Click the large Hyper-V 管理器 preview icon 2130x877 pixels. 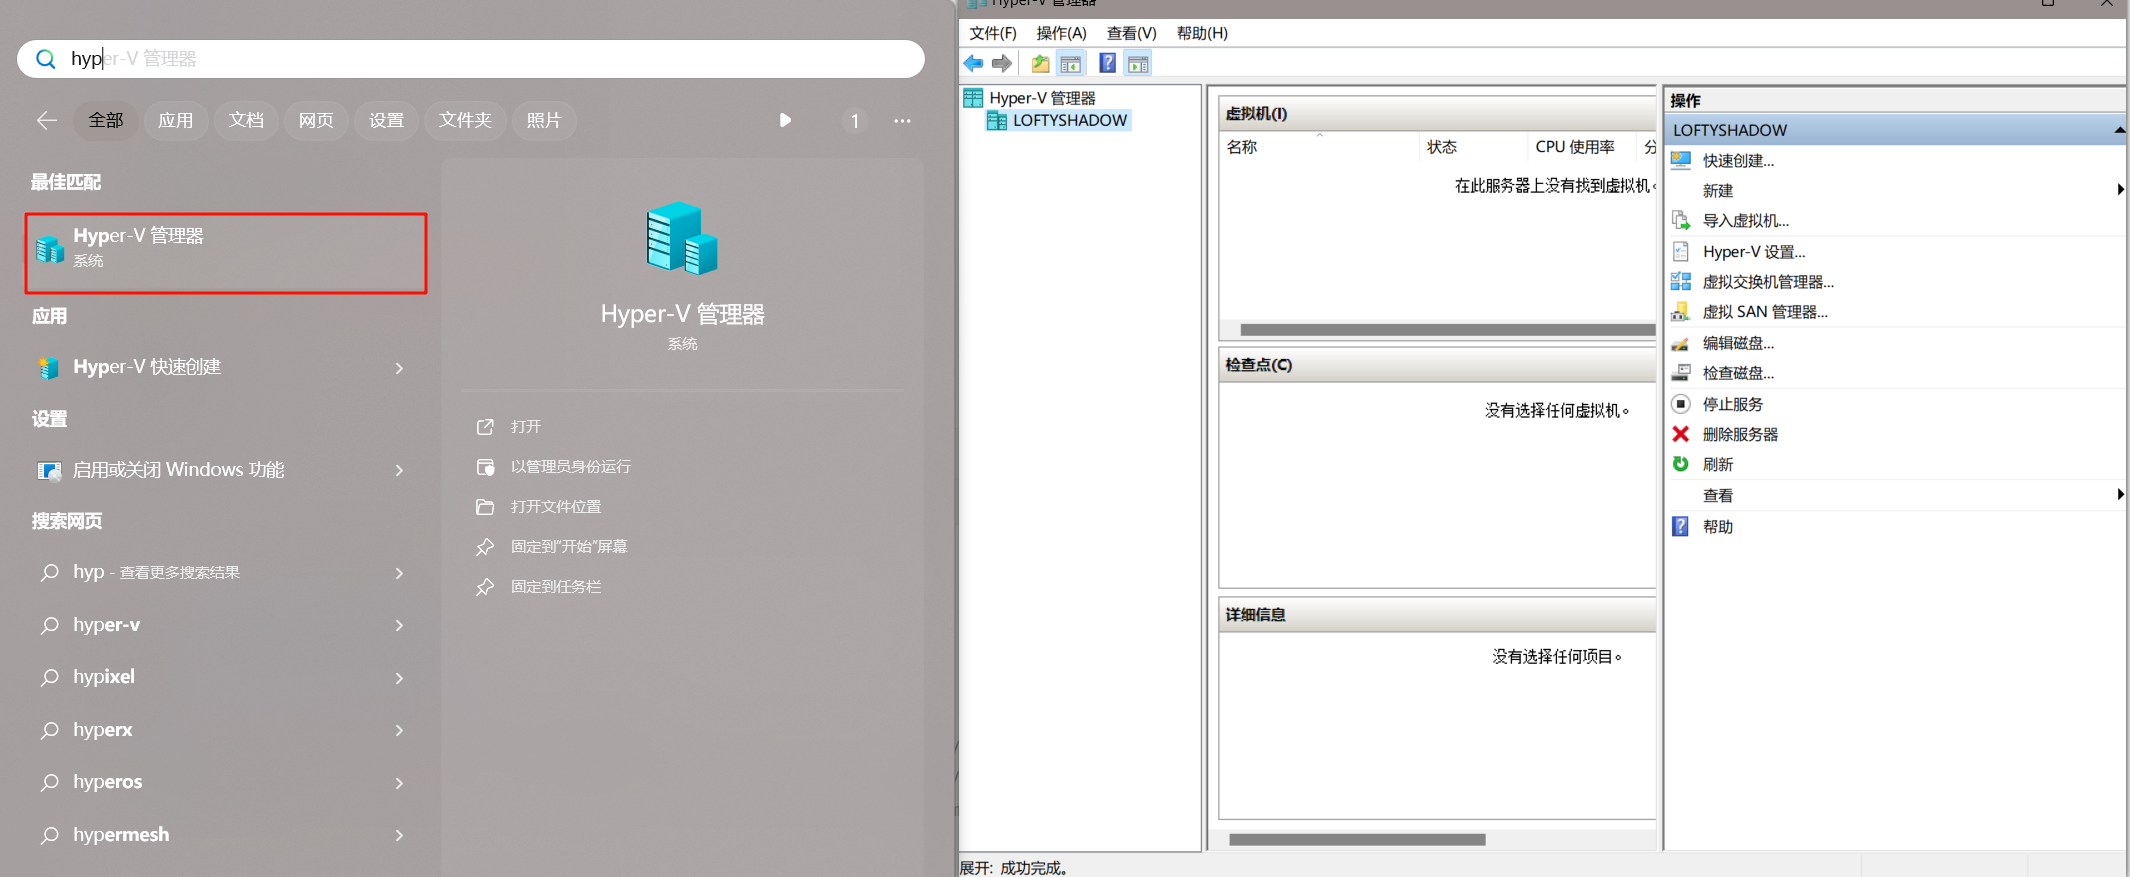(x=682, y=238)
